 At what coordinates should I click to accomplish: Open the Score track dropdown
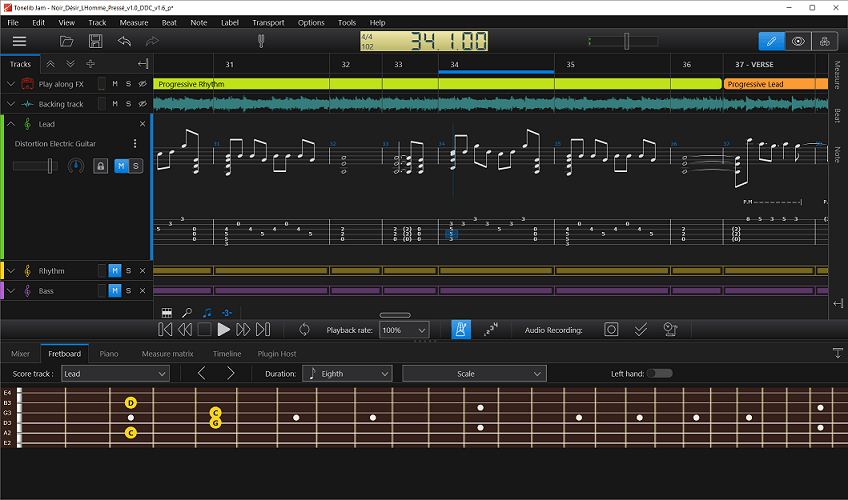[114, 373]
